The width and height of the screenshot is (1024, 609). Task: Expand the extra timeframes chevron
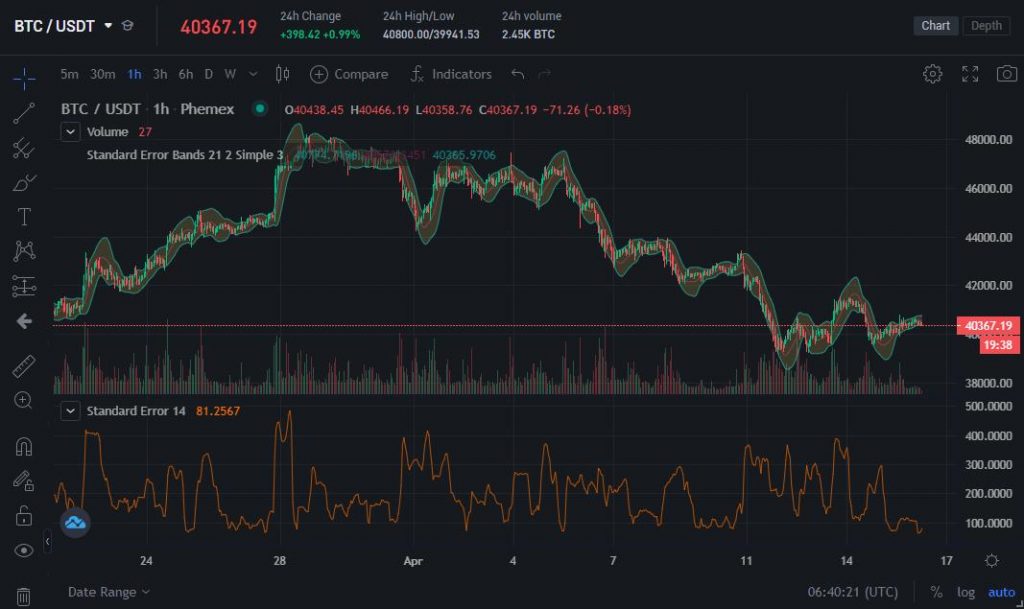(x=253, y=74)
